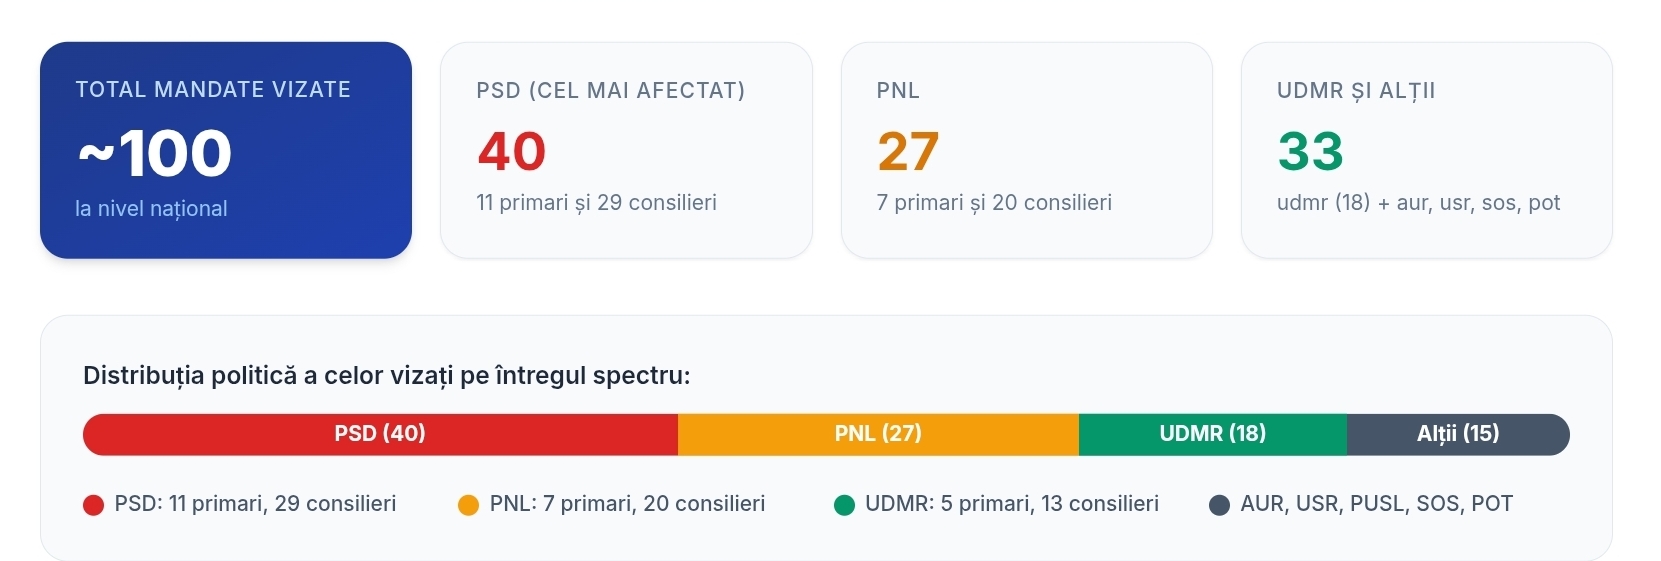Click the gray Alții legend dot
The width and height of the screenshot is (1661, 561).
tap(1219, 505)
